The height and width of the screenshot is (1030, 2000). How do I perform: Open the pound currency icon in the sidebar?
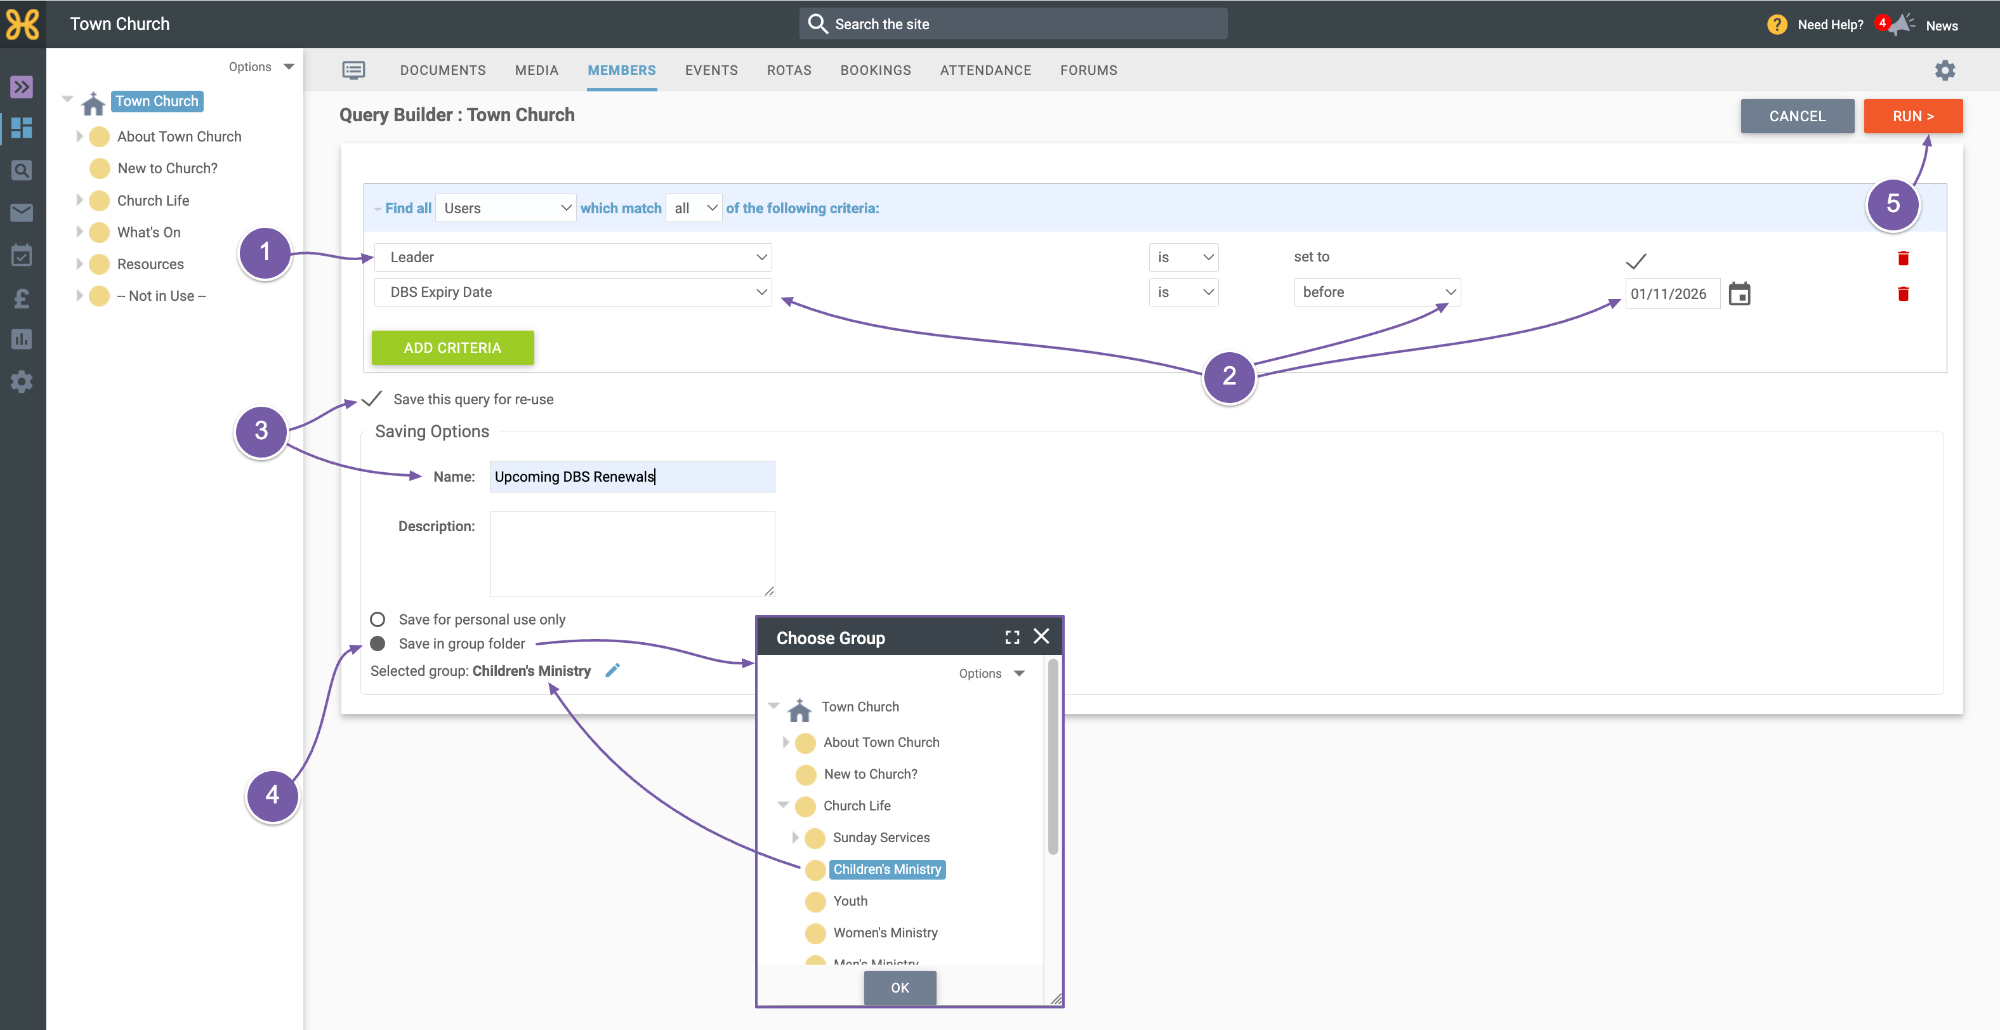click(22, 298)
